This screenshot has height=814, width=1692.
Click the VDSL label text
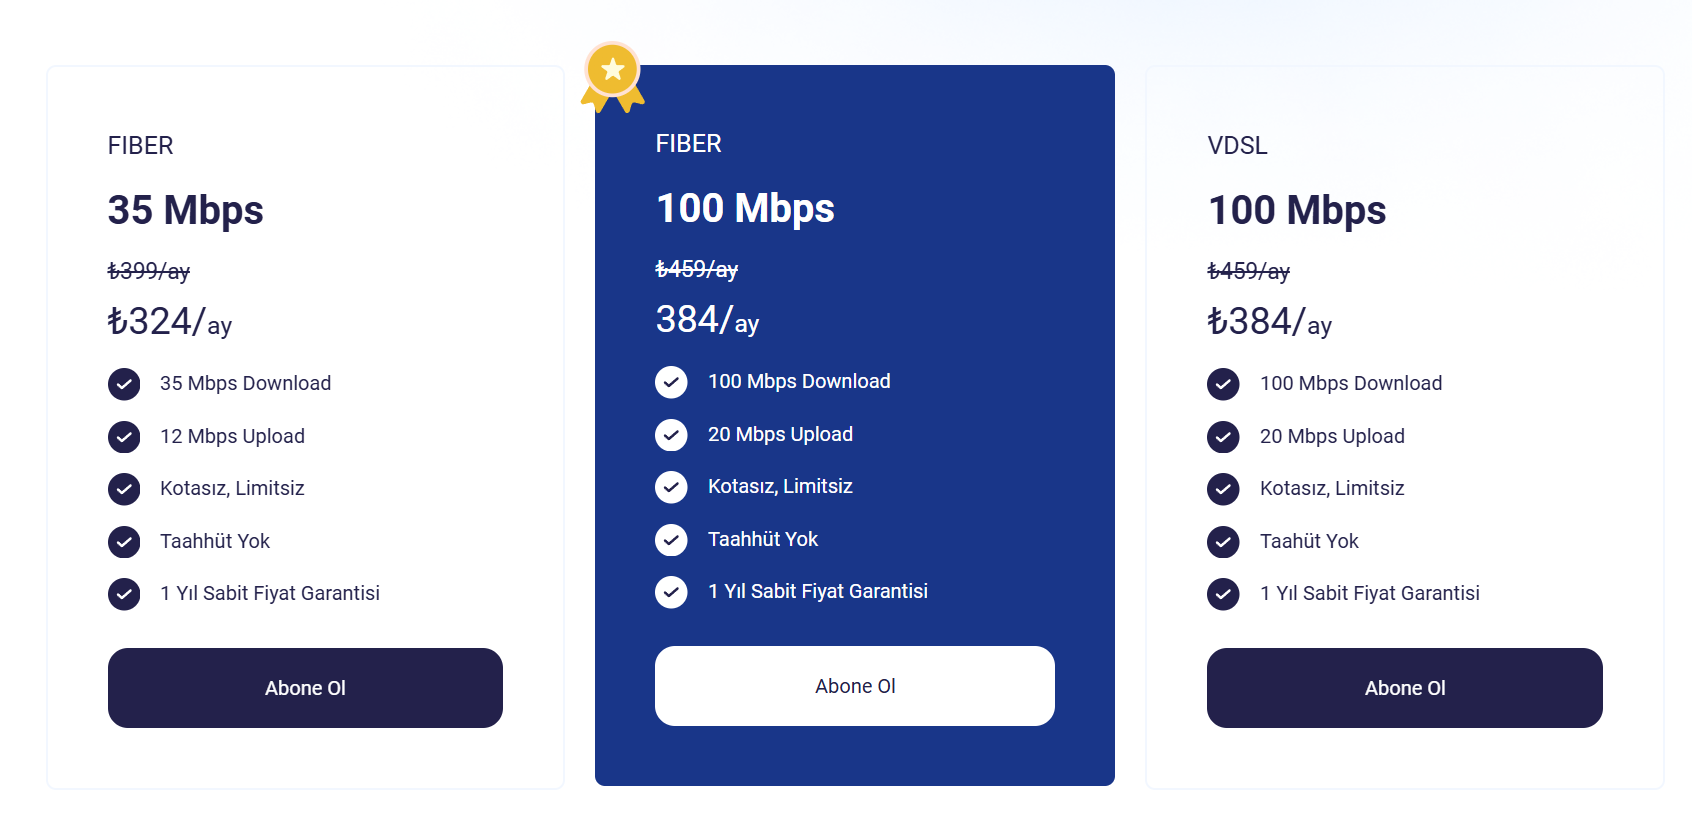point(1238,146)
